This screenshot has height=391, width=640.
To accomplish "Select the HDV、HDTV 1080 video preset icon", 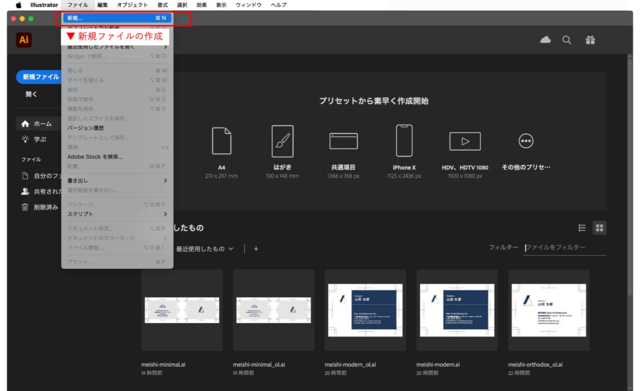I will (x=465, y=141).
